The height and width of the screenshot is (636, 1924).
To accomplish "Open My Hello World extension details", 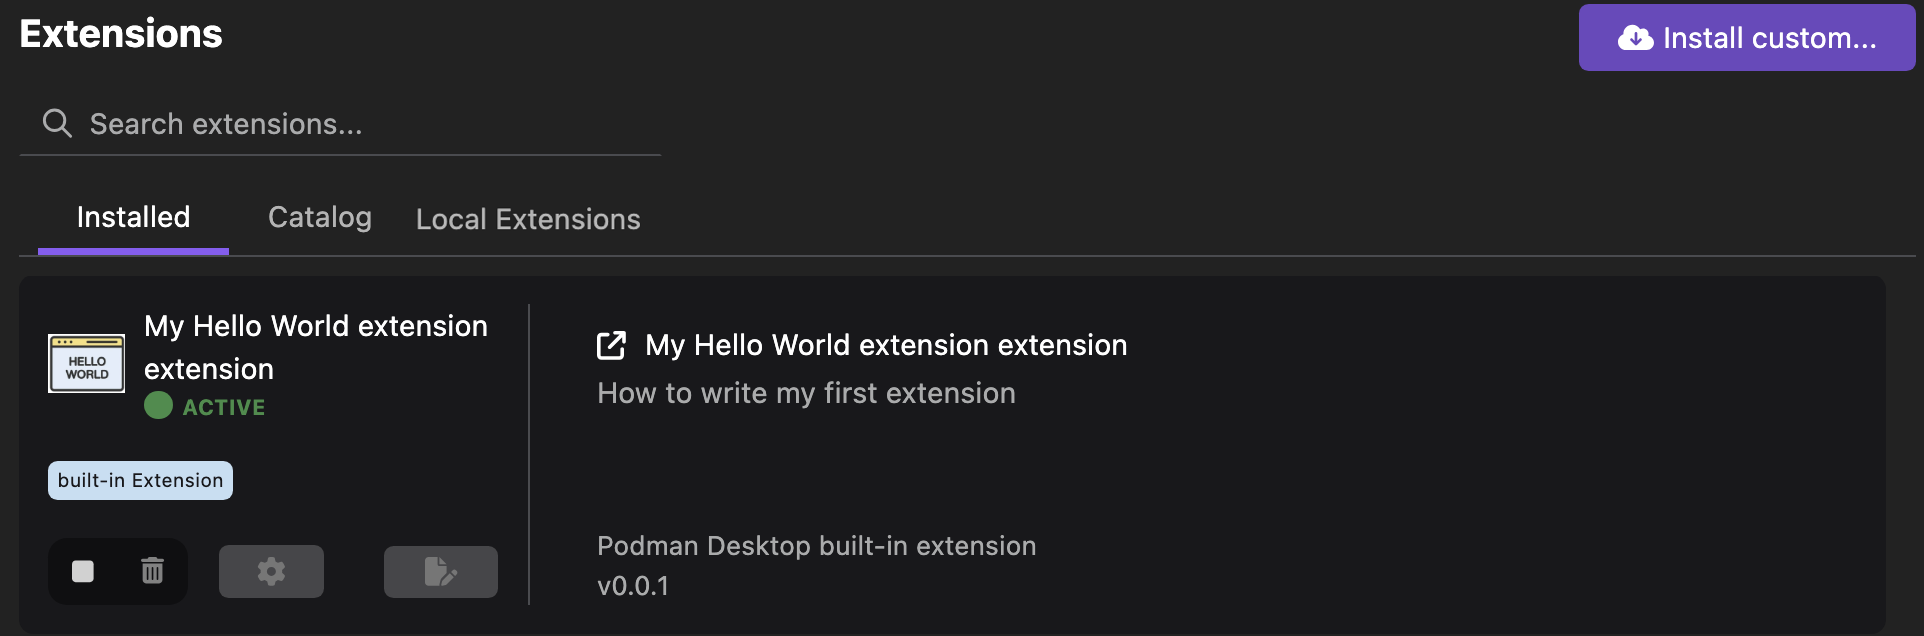I will pyautogui.click(x=316, y=347).
